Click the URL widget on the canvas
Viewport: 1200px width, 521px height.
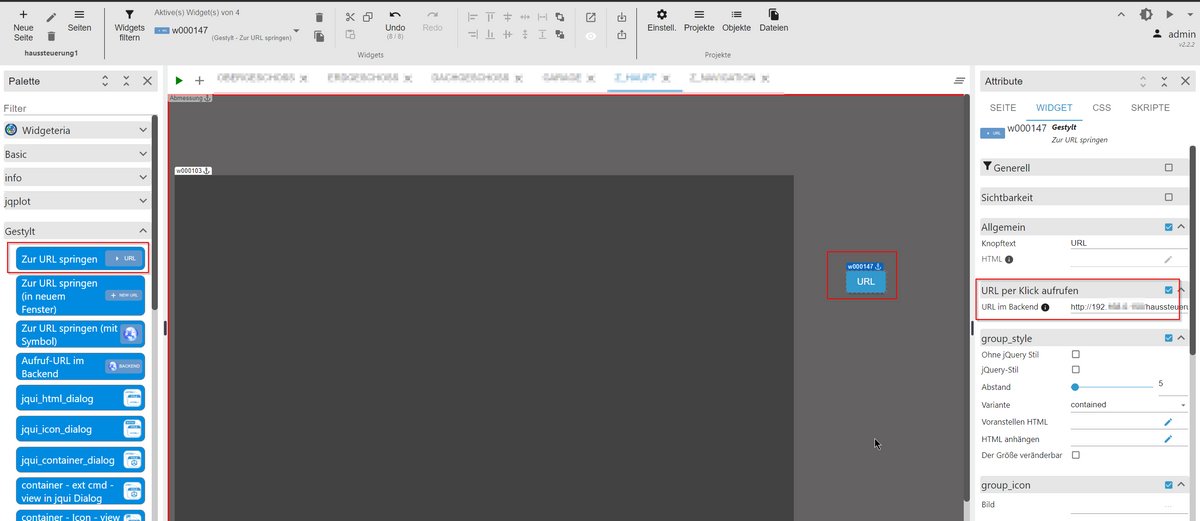[x=866, y=281]
